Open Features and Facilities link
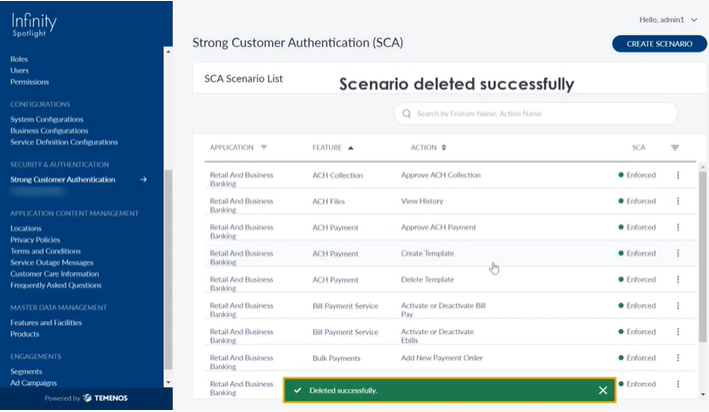 [x=46, y=323]
